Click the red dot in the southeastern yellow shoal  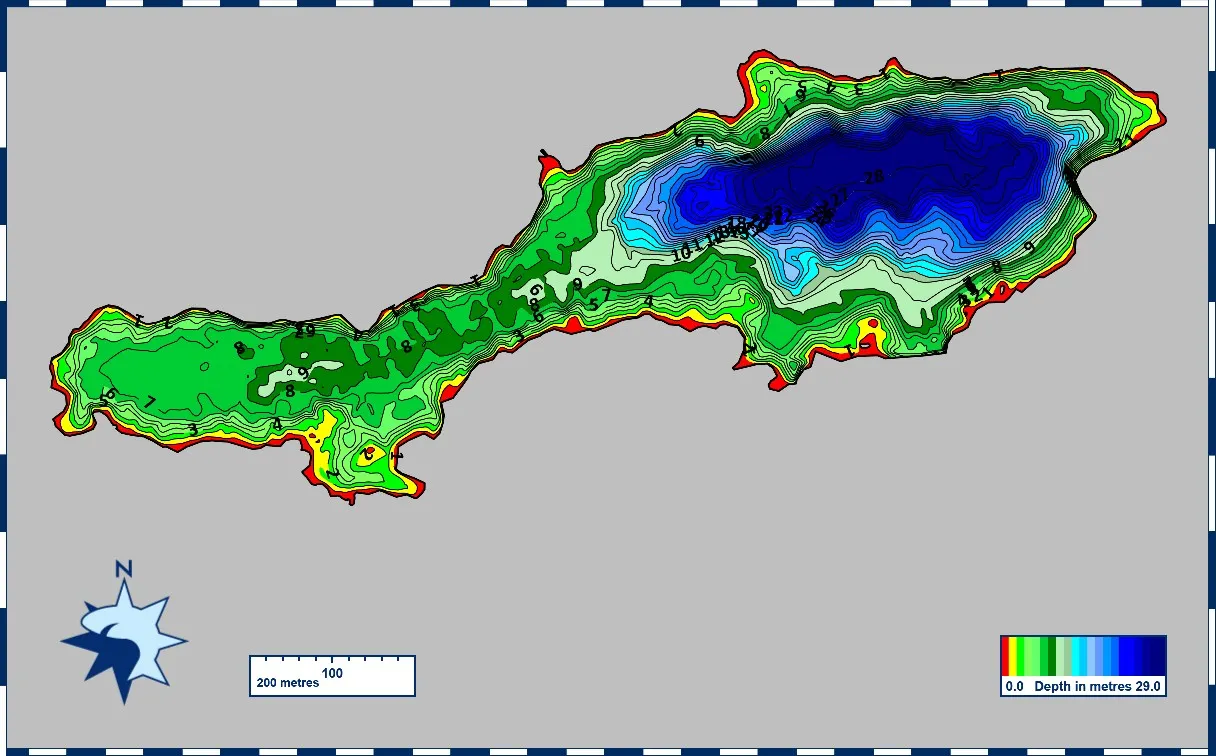tap(875, 325)
